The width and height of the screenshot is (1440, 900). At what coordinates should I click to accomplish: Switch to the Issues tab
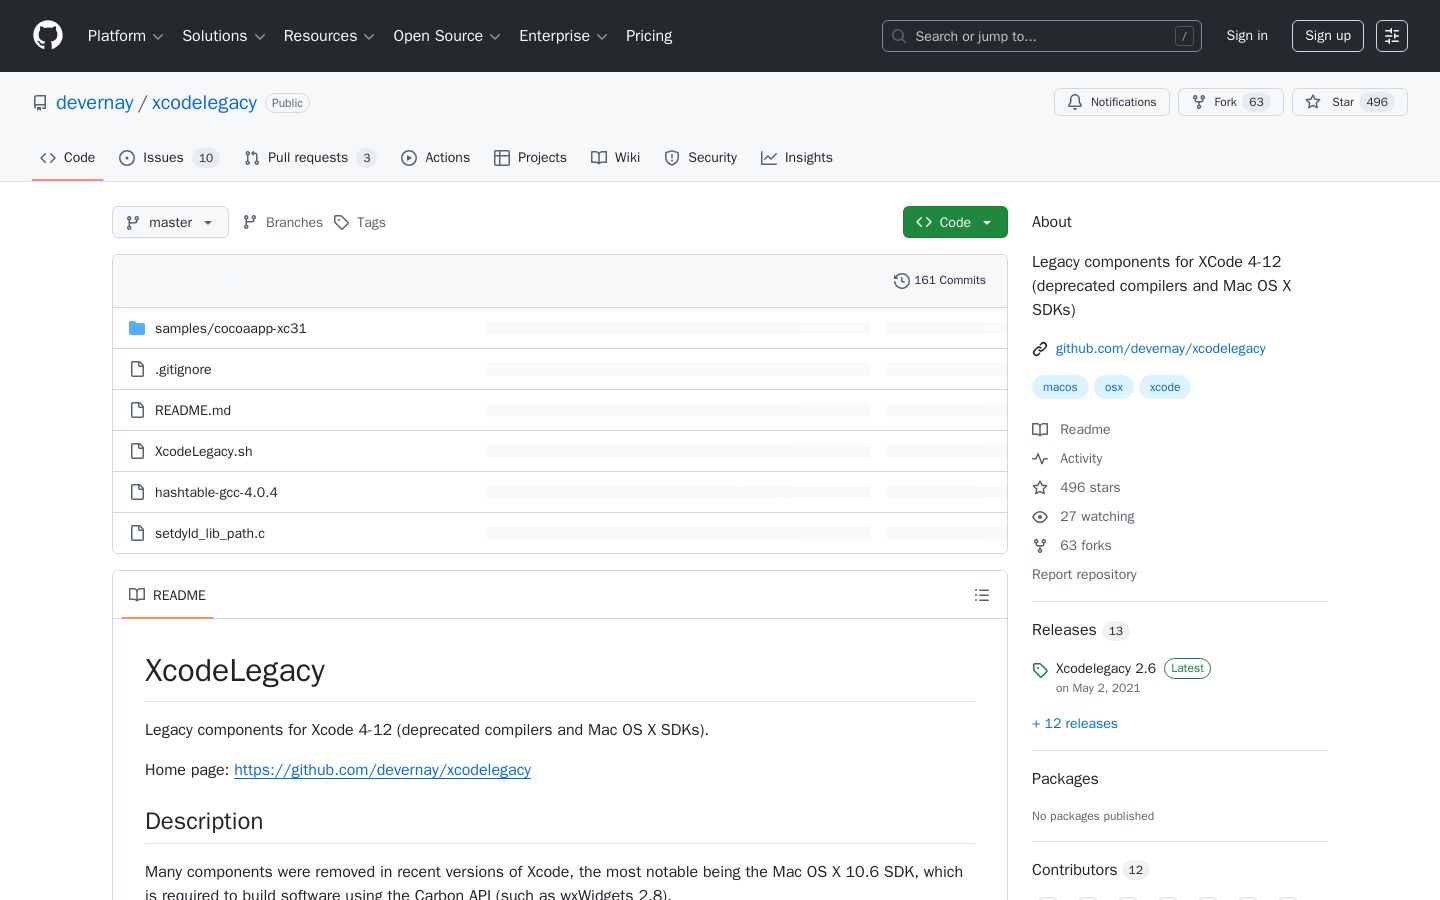coord(169,158)
